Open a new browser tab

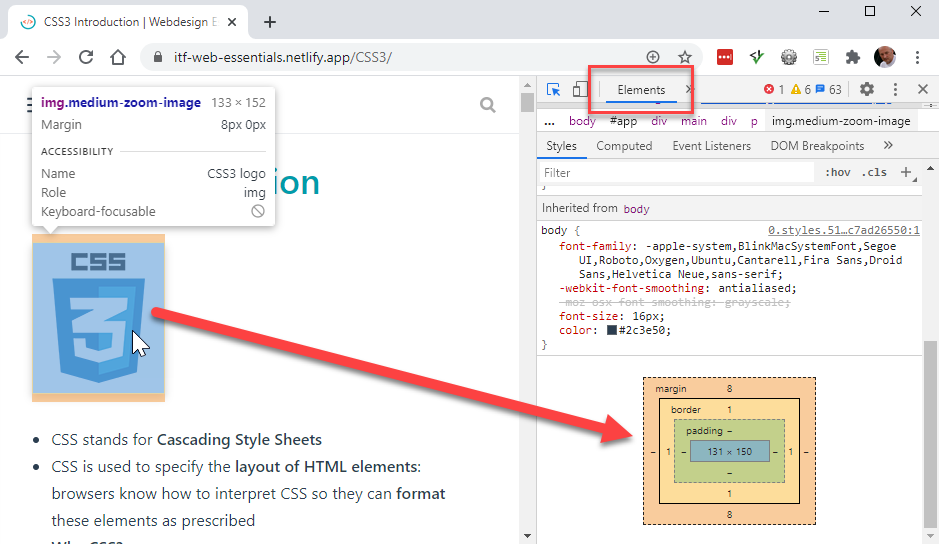[x=269, y=22]
